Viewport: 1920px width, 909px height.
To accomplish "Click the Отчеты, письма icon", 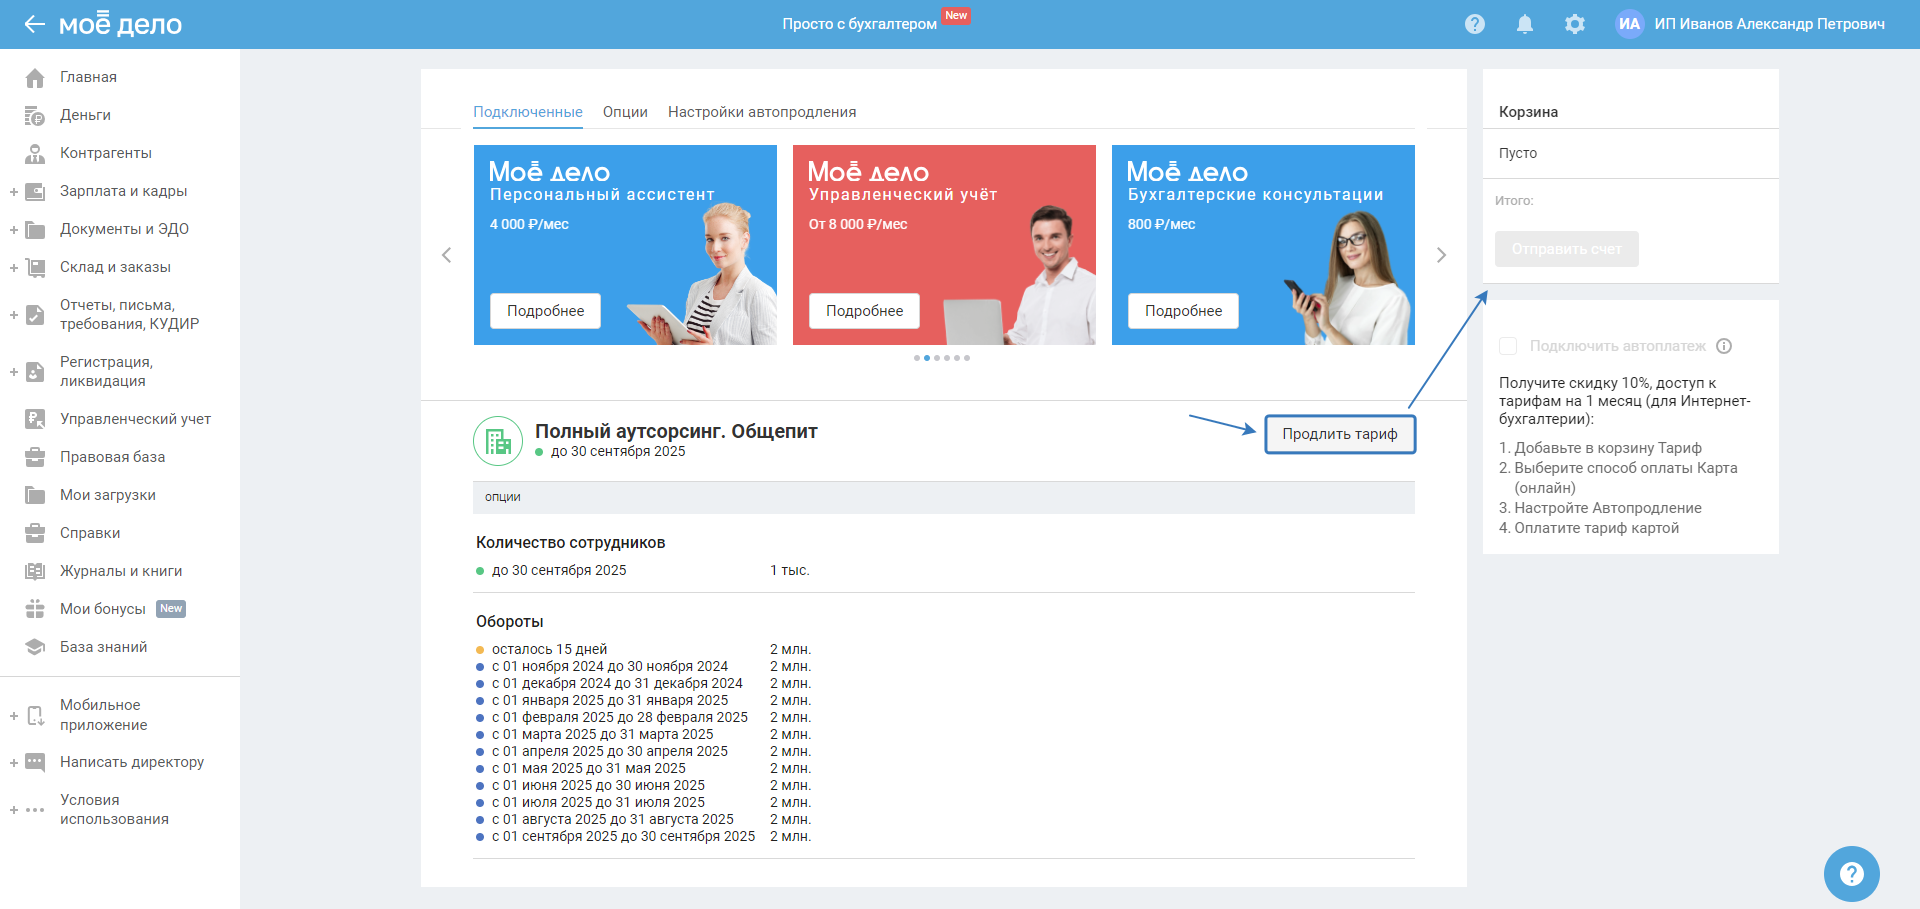I will click(35, 315).
